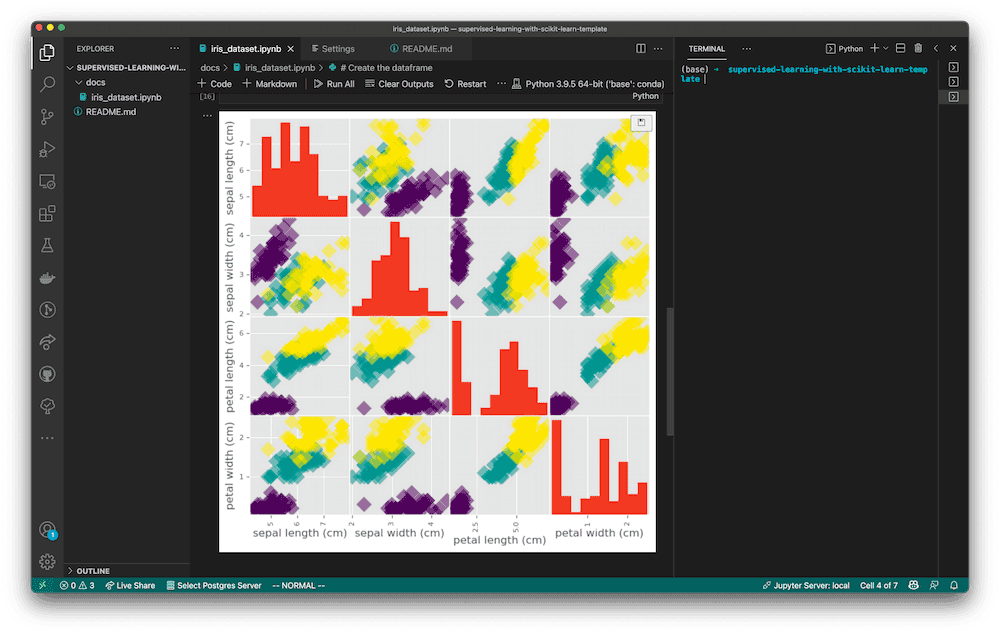Open the Extensions view

tap(47, 213)
